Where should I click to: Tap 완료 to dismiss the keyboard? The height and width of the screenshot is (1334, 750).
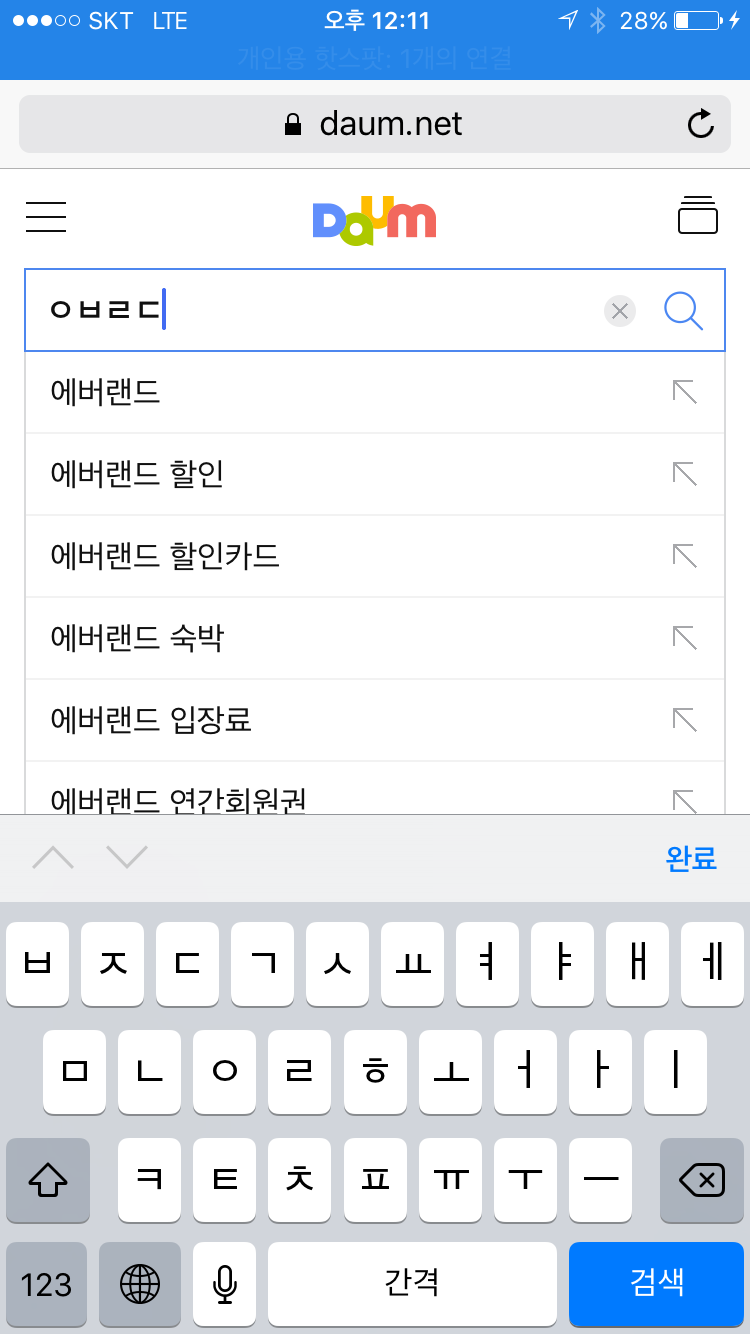[690, 858]
